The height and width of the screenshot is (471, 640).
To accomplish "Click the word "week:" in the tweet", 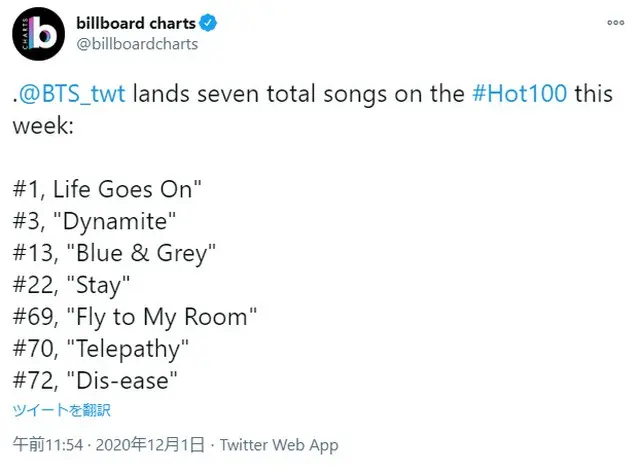I will pyautogui.click(x=43, y=125).
